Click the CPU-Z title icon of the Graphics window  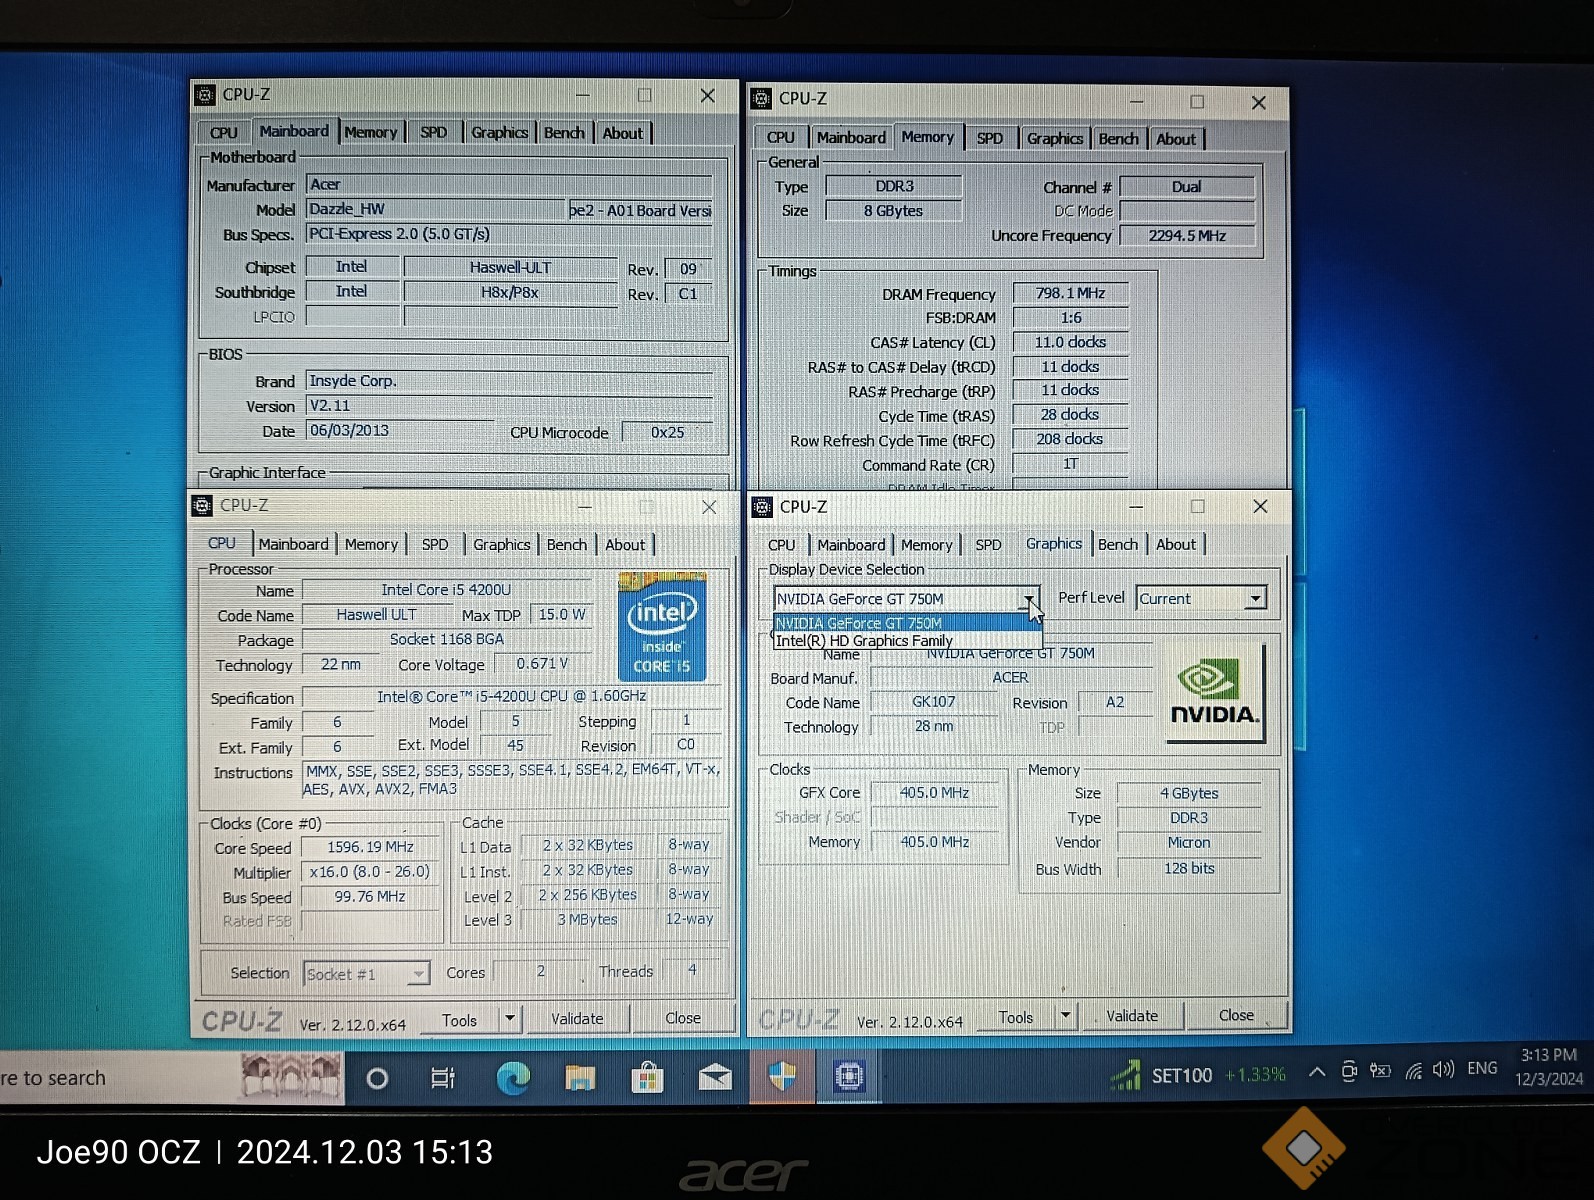[x=762, y=507]
